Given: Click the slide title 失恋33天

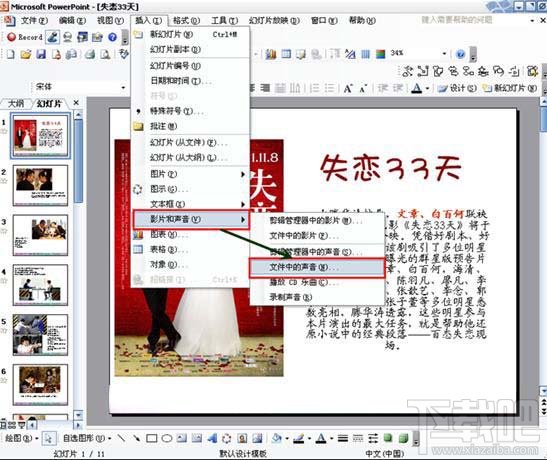Looking at the screenshot, I should click(x=390, y=168).
